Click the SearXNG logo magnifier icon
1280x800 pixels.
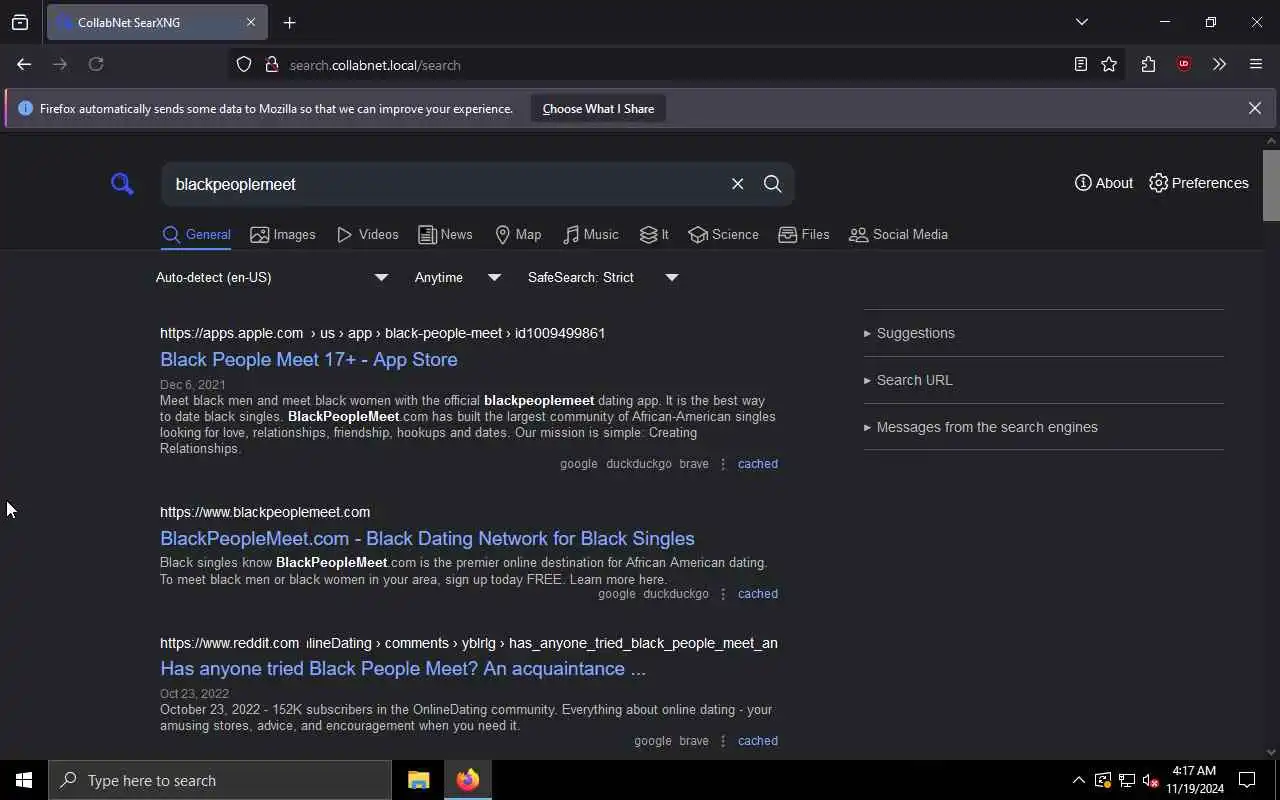pos(122,184)
